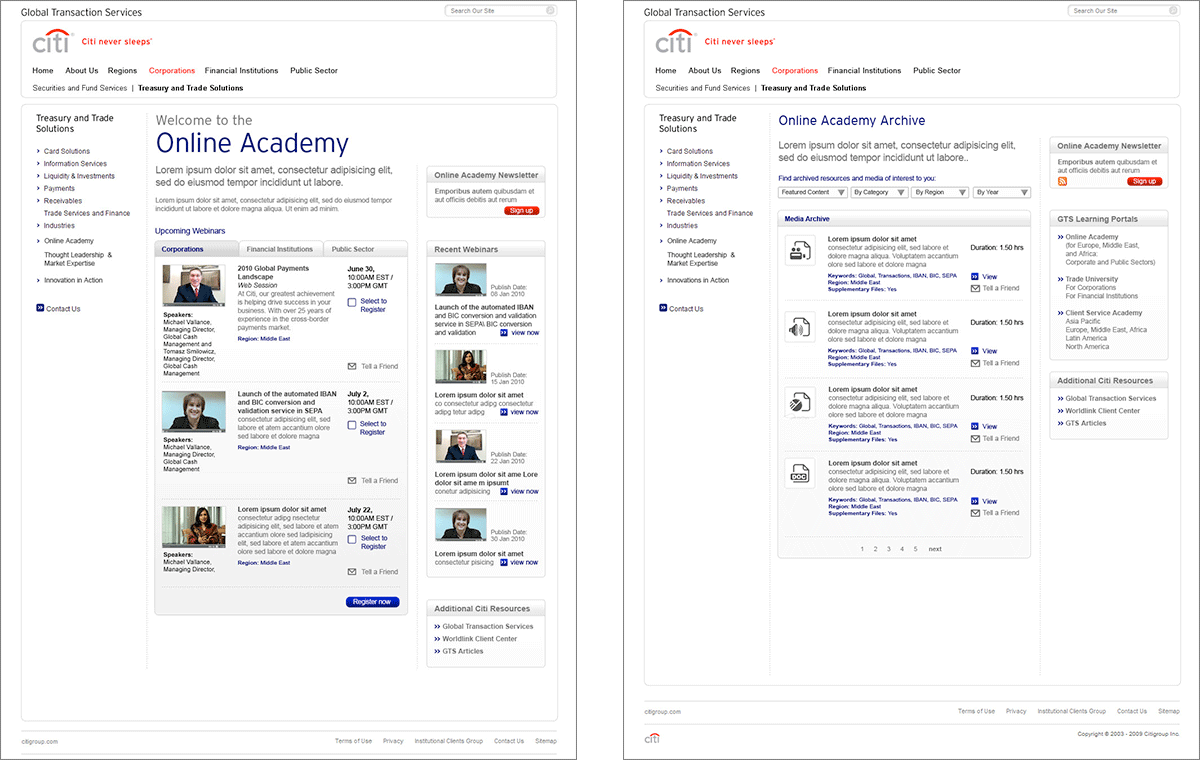Screen dimensions: 1200x760
Task: Click the View arrow icon for the audio file entry
Action: (x=975, y=351)
